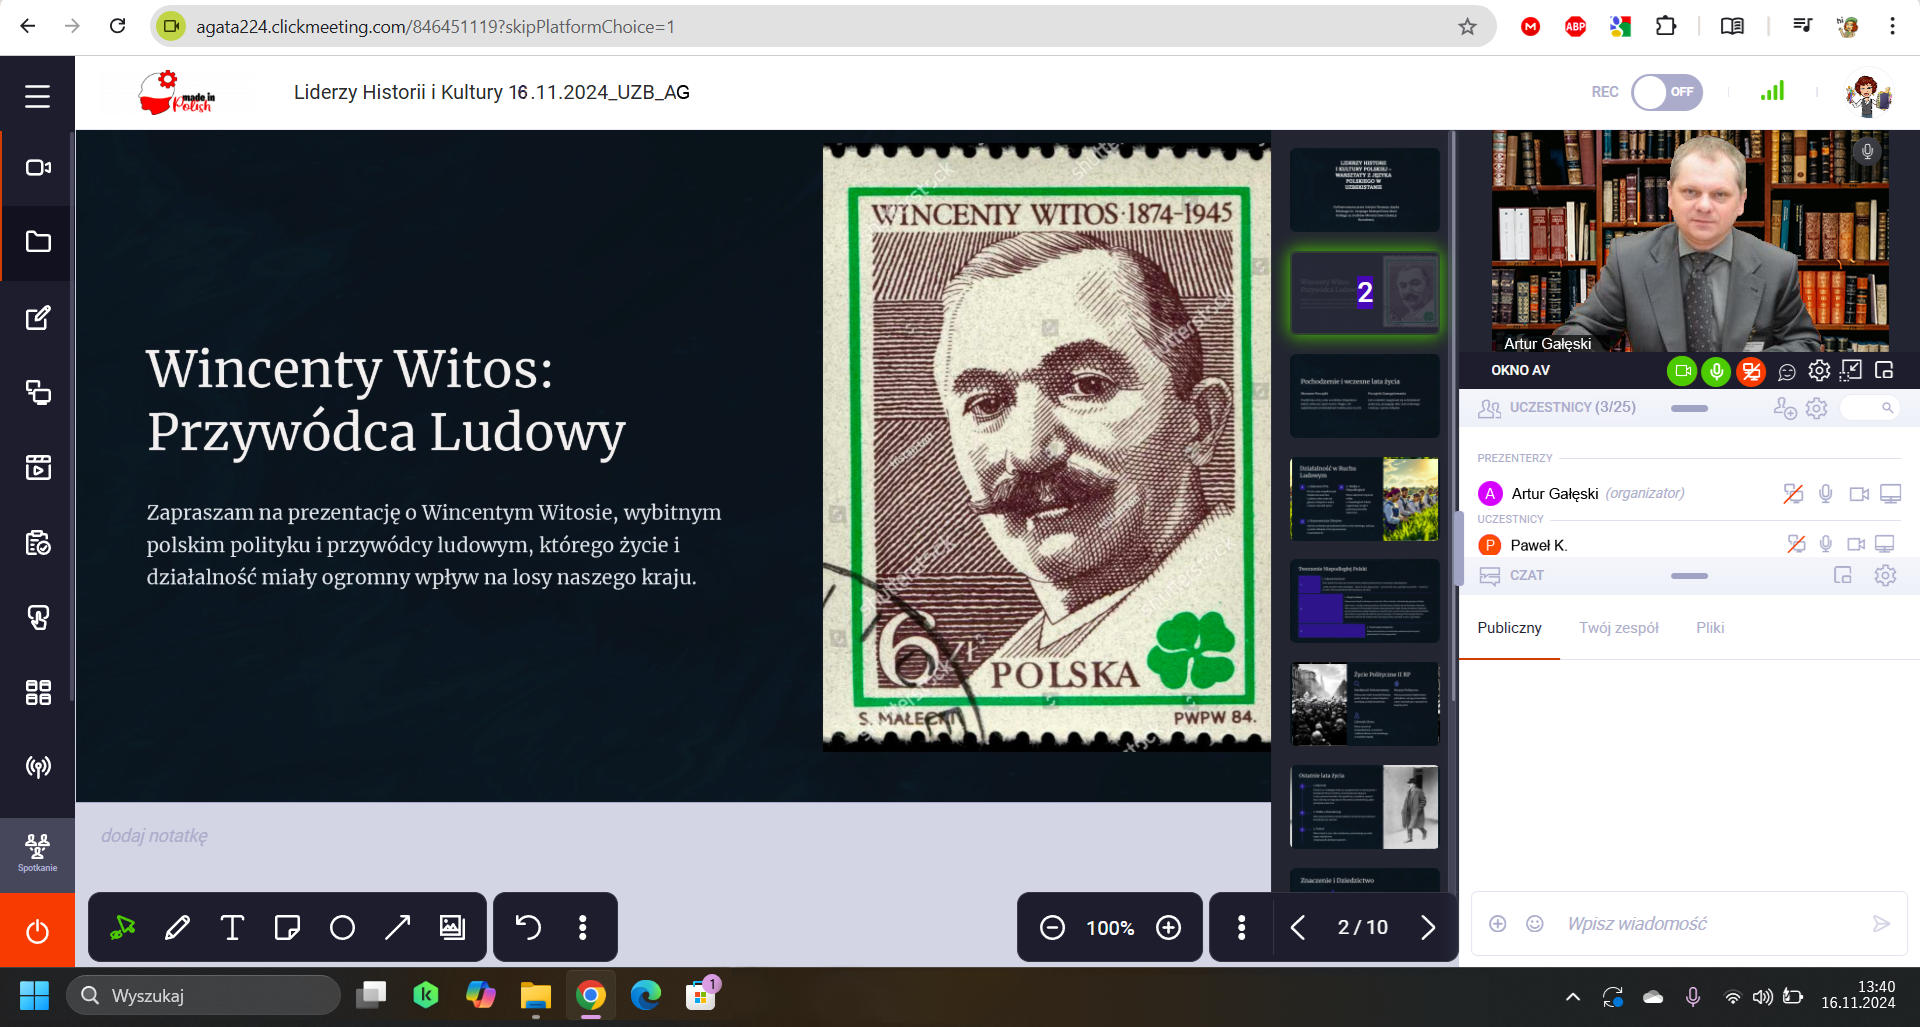Open emoji picker in chat
Viewport: 1920px width, 1027px height.
pyautogui.click(x=1535, y=923)
